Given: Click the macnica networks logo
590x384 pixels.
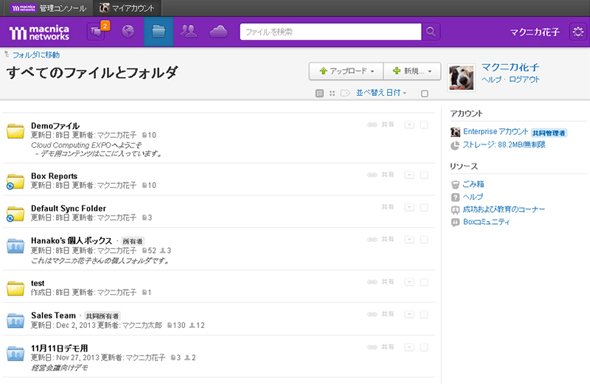Looking at the screenshot, I should pos(39,33).
